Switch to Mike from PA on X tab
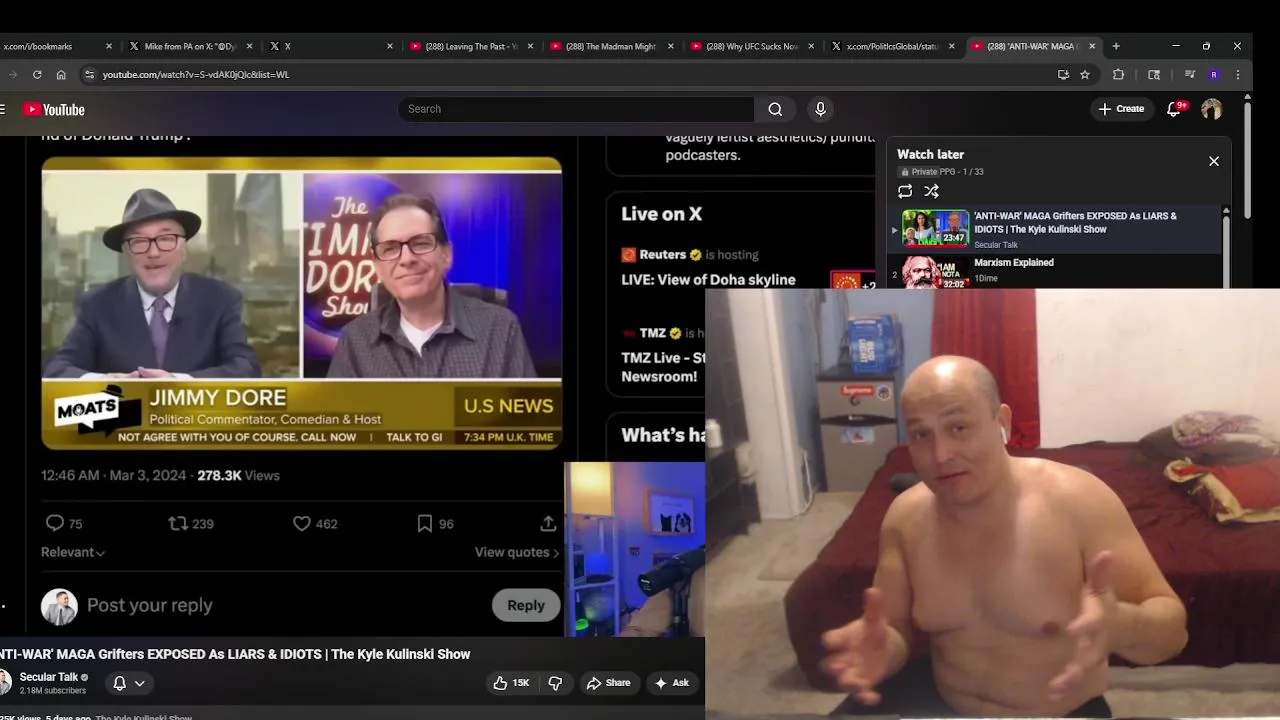 190,46
